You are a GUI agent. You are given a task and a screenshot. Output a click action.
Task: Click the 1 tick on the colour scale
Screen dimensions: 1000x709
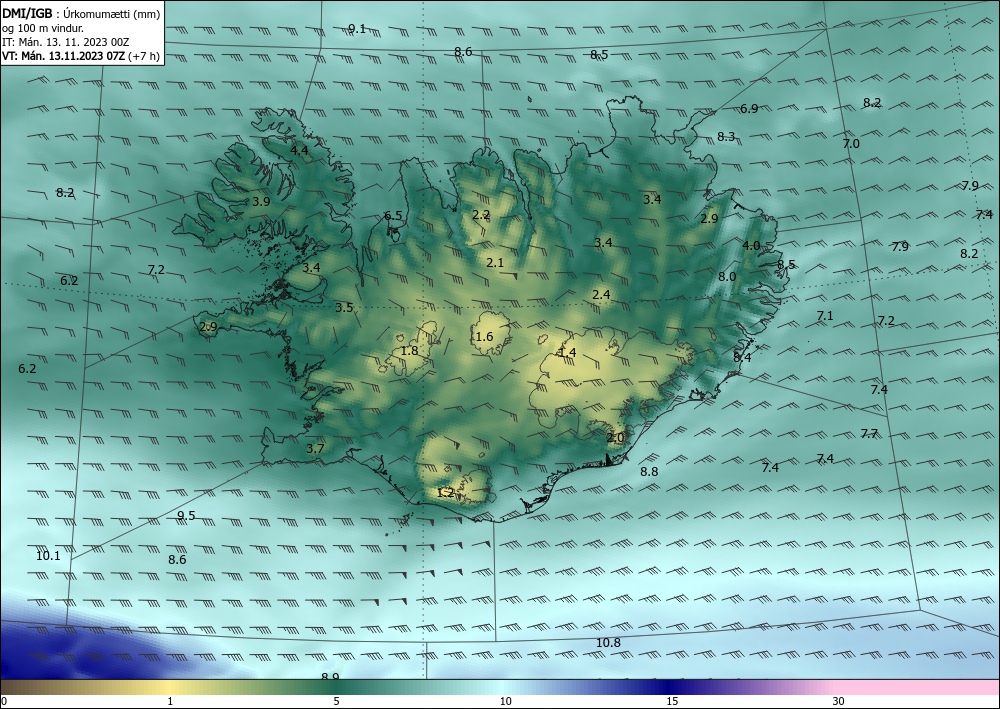(x=170, y=701)
